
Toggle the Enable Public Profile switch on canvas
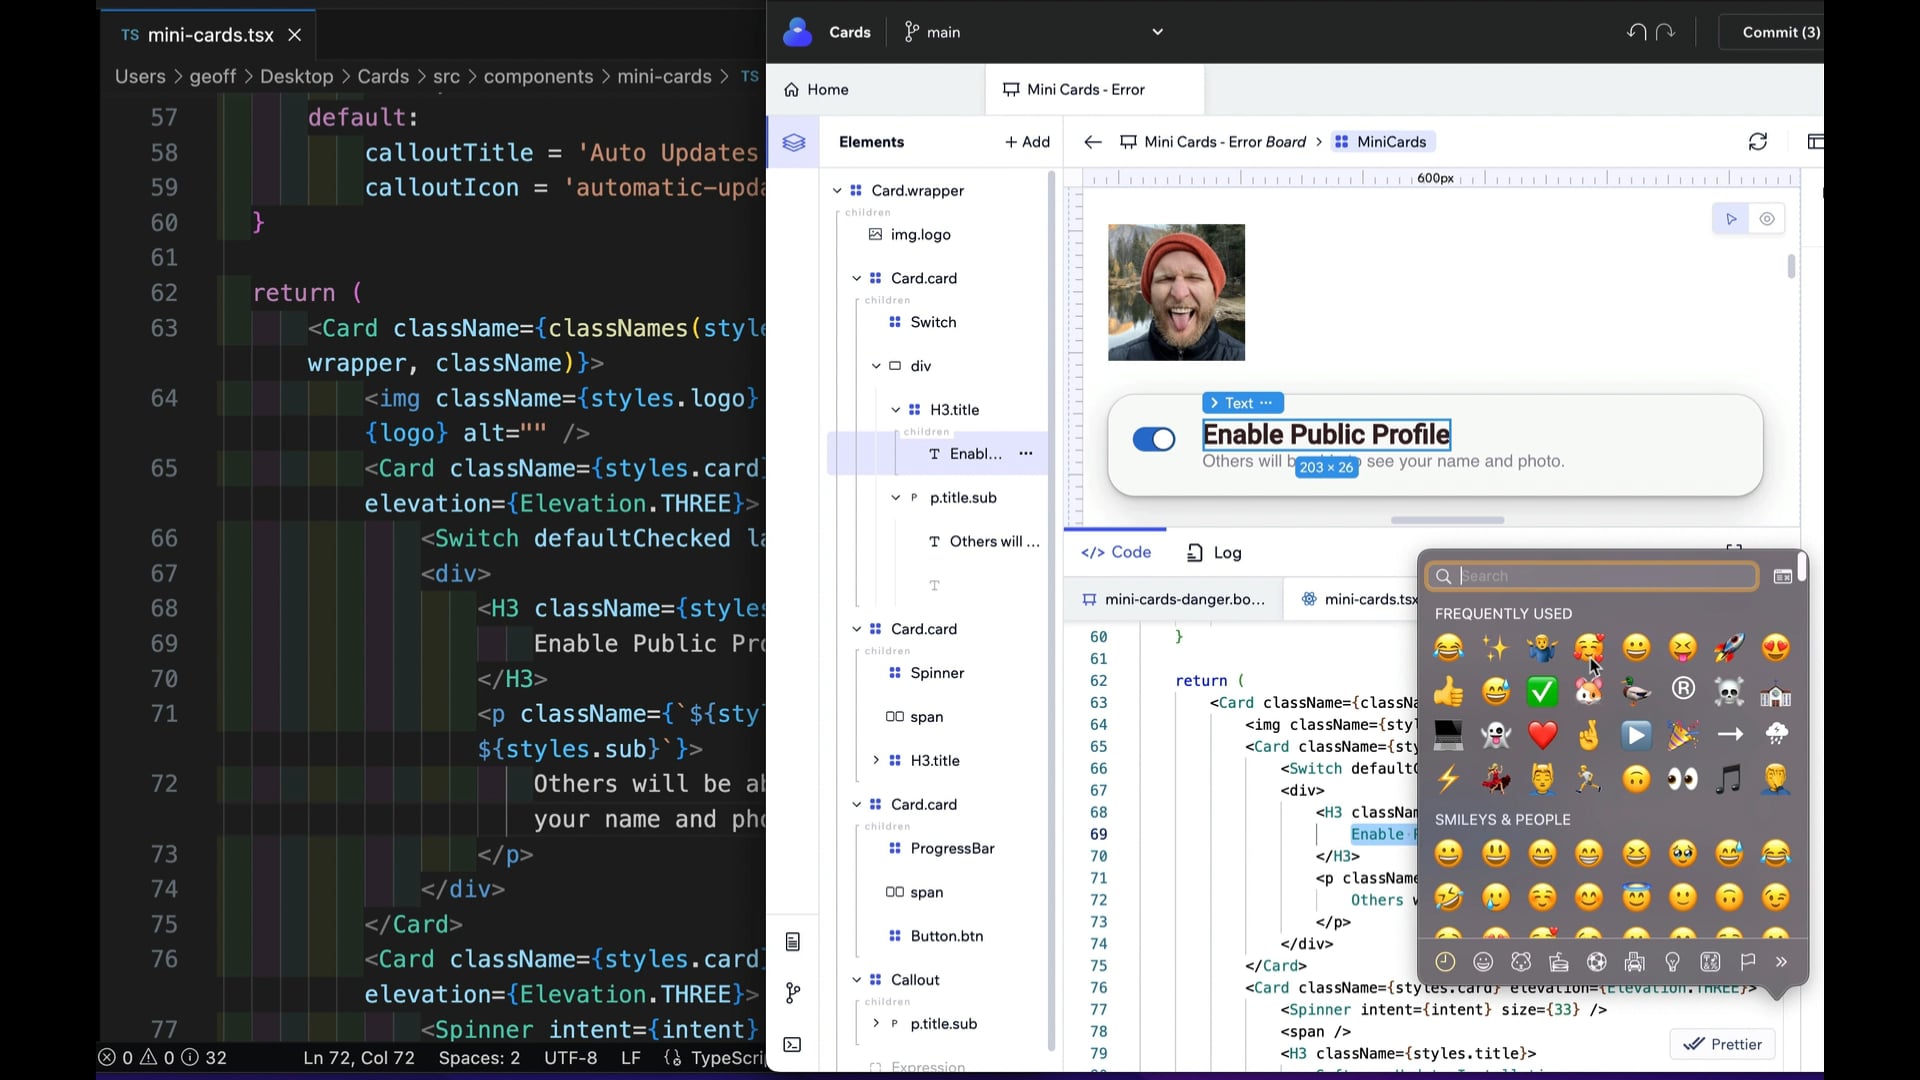point(1153,440)
